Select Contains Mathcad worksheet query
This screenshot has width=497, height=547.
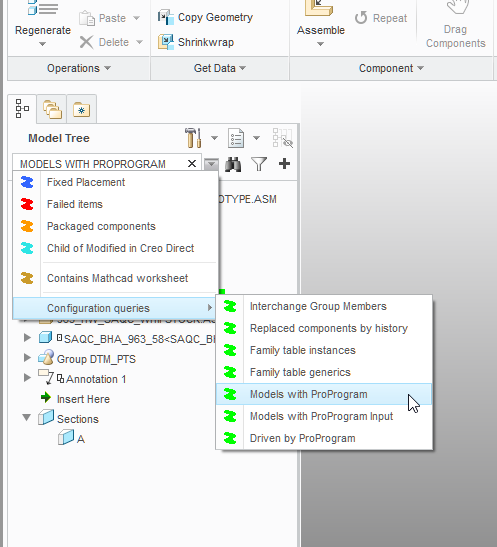click(116, 278)
